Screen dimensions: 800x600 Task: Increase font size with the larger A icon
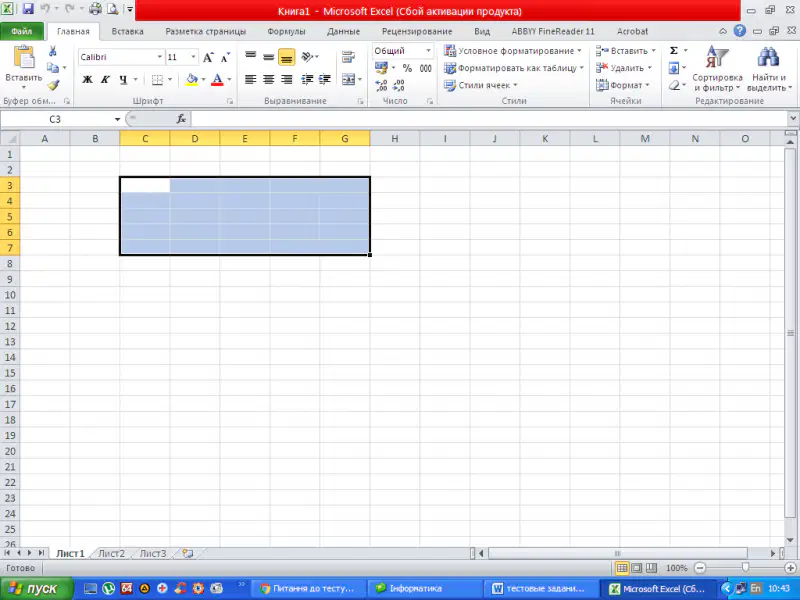coord(208,57)
